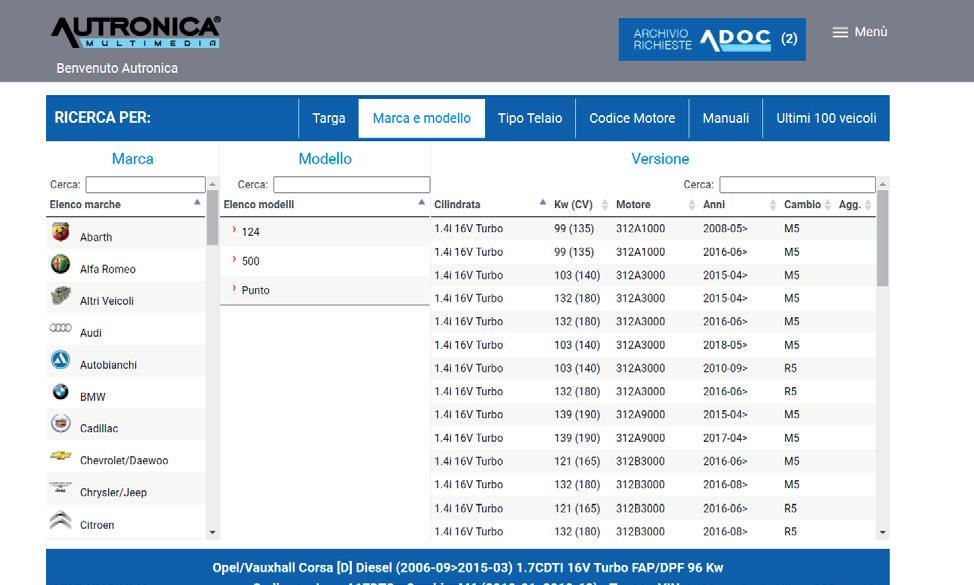Select version 121 (165) 312B3000 M5
The width and height of the screenshot is (974, 585).
pyautogui.click(x=653, y=461)
